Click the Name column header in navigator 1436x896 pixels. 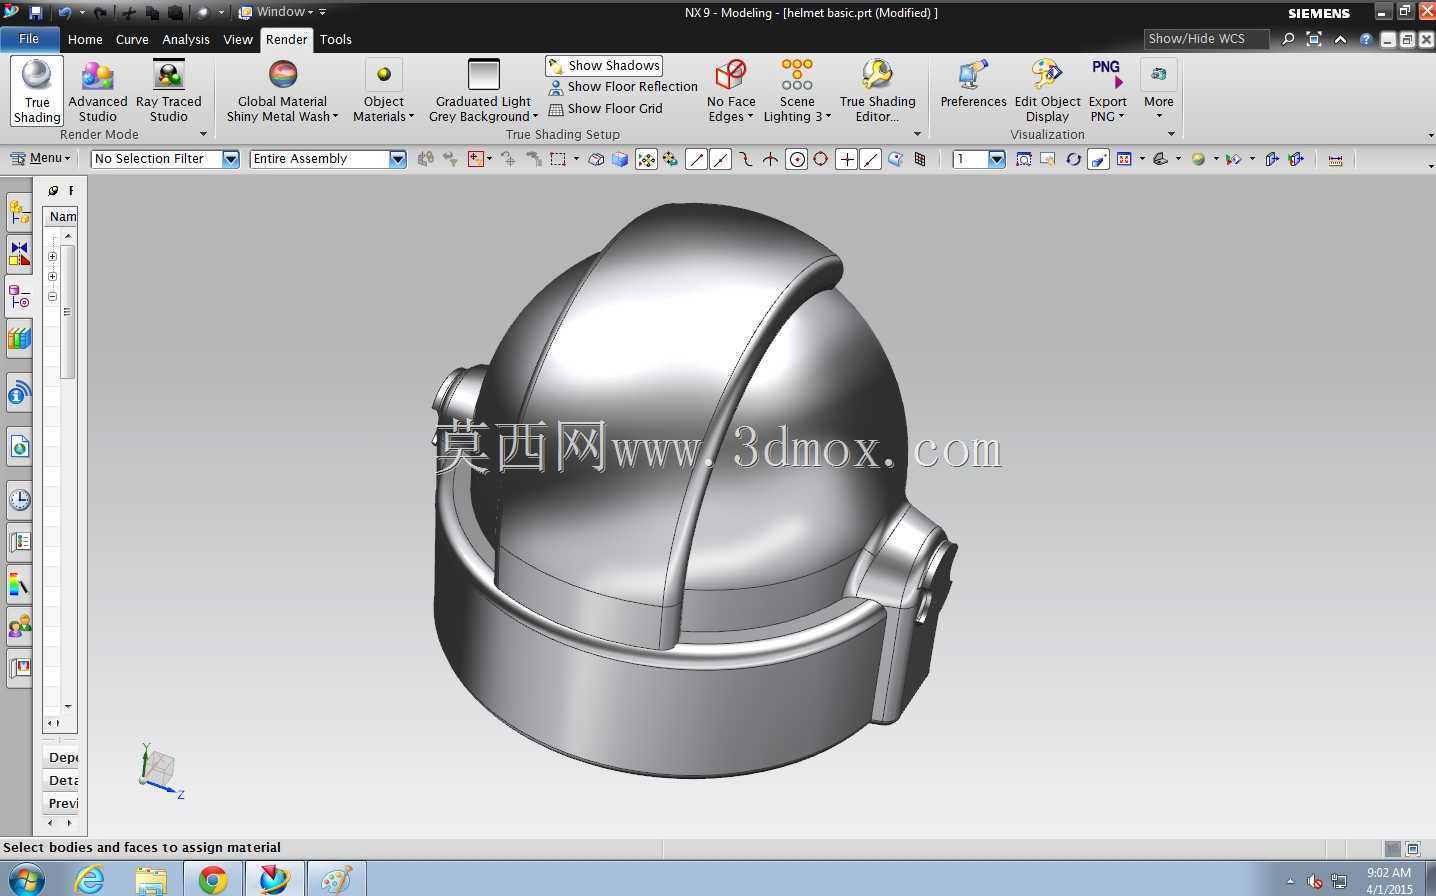tap(61, 216)
